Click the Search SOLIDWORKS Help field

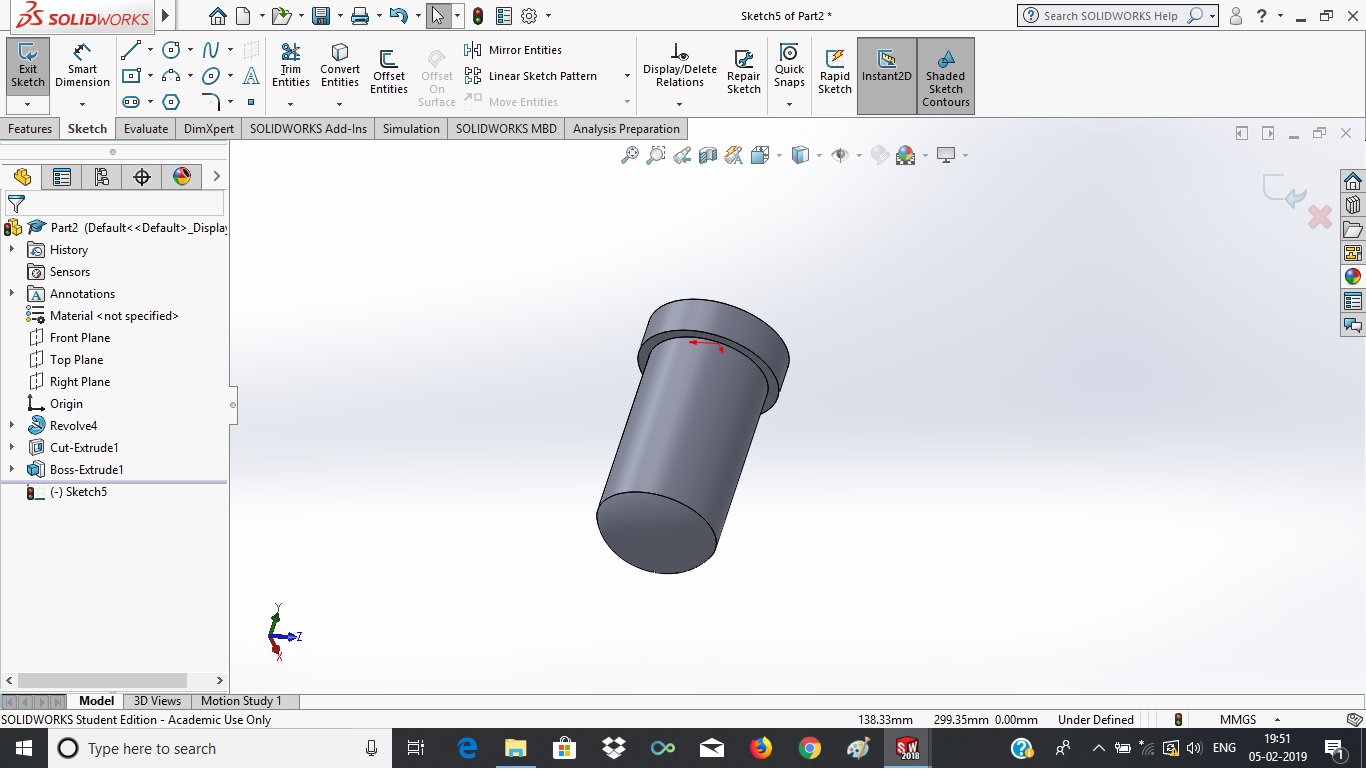click(x=1110, y=16)
